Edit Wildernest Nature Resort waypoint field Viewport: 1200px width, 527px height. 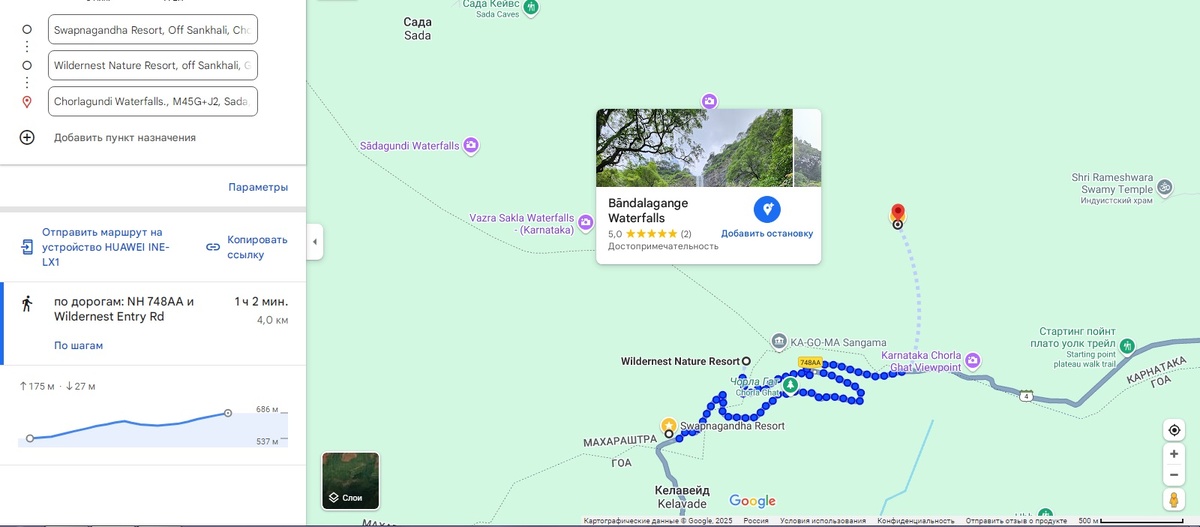[x=153, y=66]
